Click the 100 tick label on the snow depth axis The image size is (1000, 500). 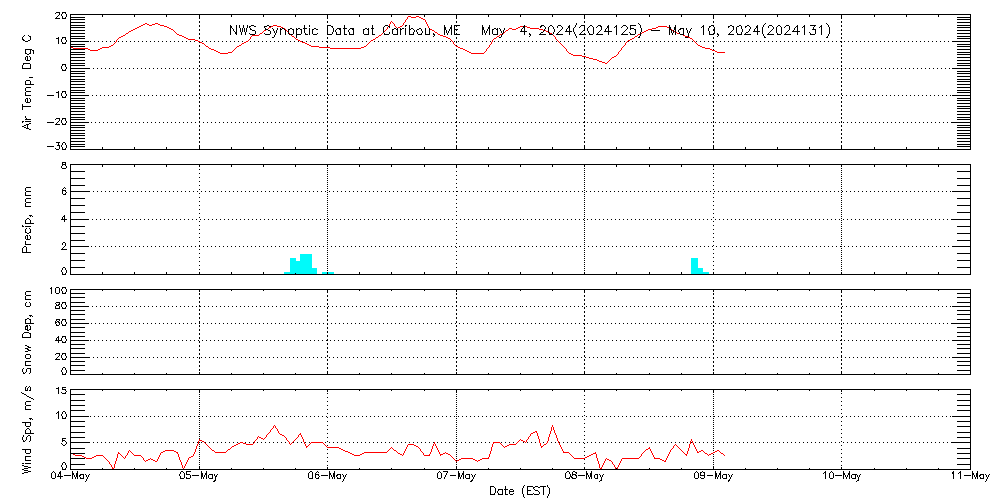tap(57, 291)
